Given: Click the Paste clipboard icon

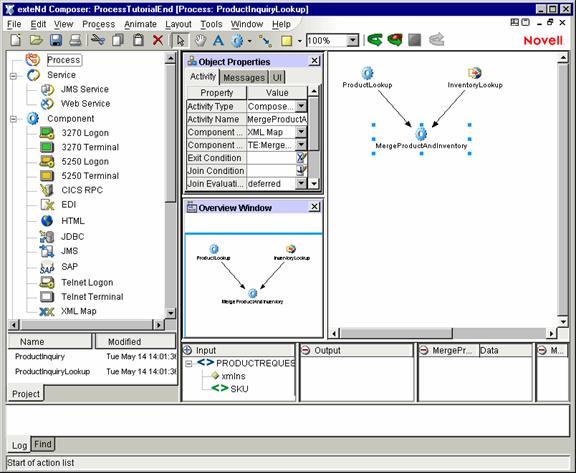Looking at the screenshot, I should 138,40.
